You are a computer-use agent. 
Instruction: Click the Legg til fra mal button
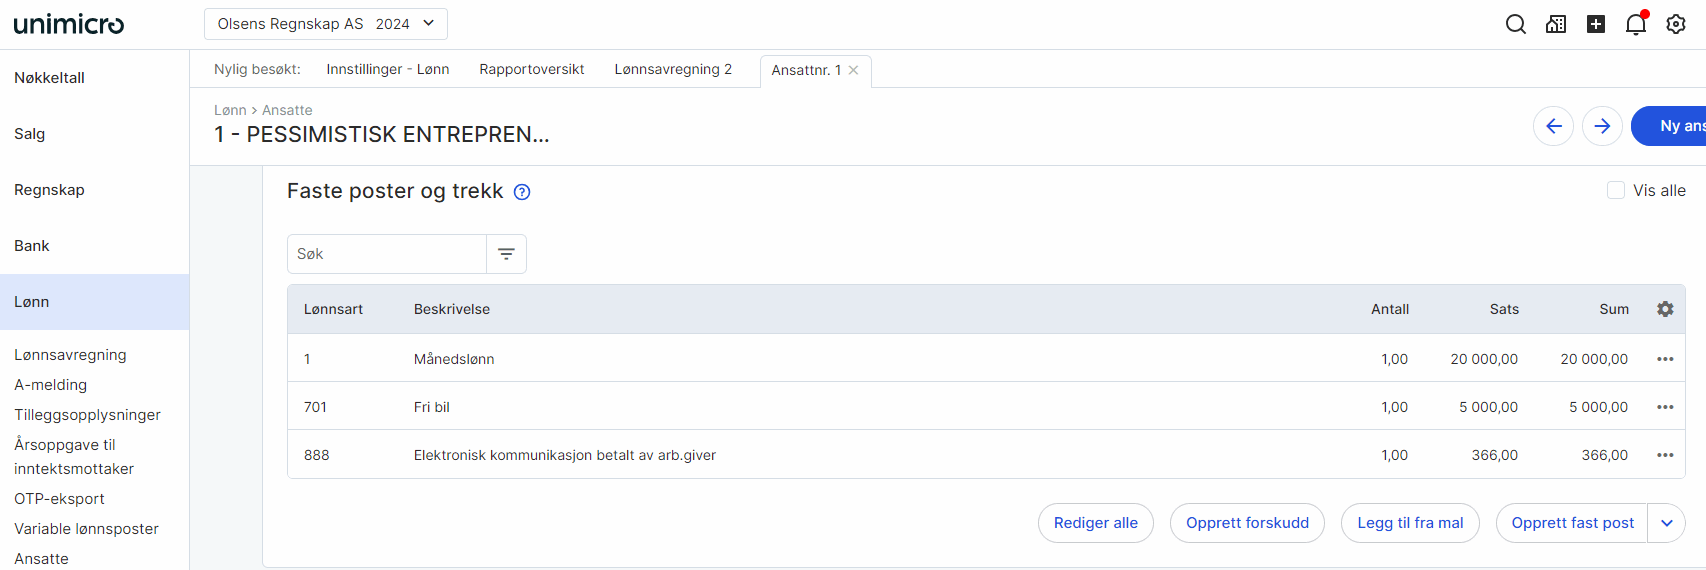pyautogui.click(x=1410, y=523)
